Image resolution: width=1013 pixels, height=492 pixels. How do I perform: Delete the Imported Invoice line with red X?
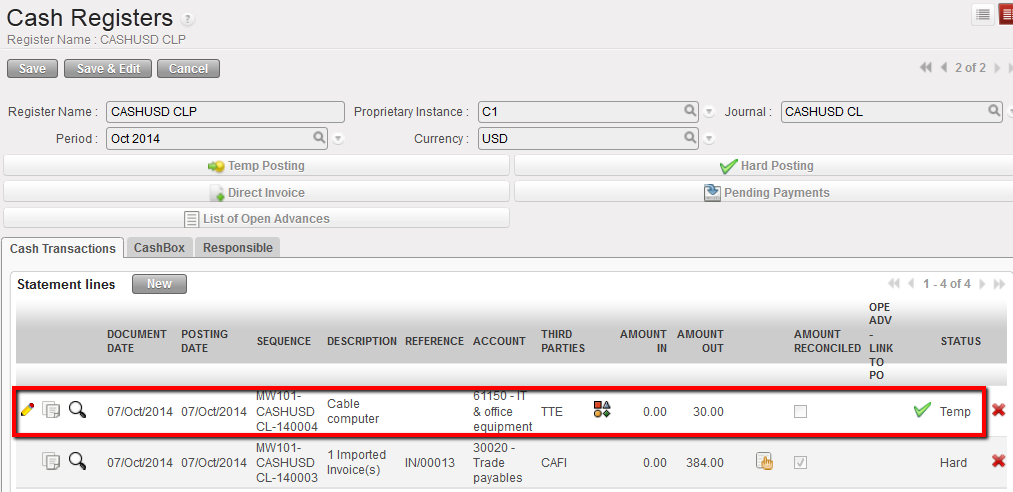click(x=998, y=461)
